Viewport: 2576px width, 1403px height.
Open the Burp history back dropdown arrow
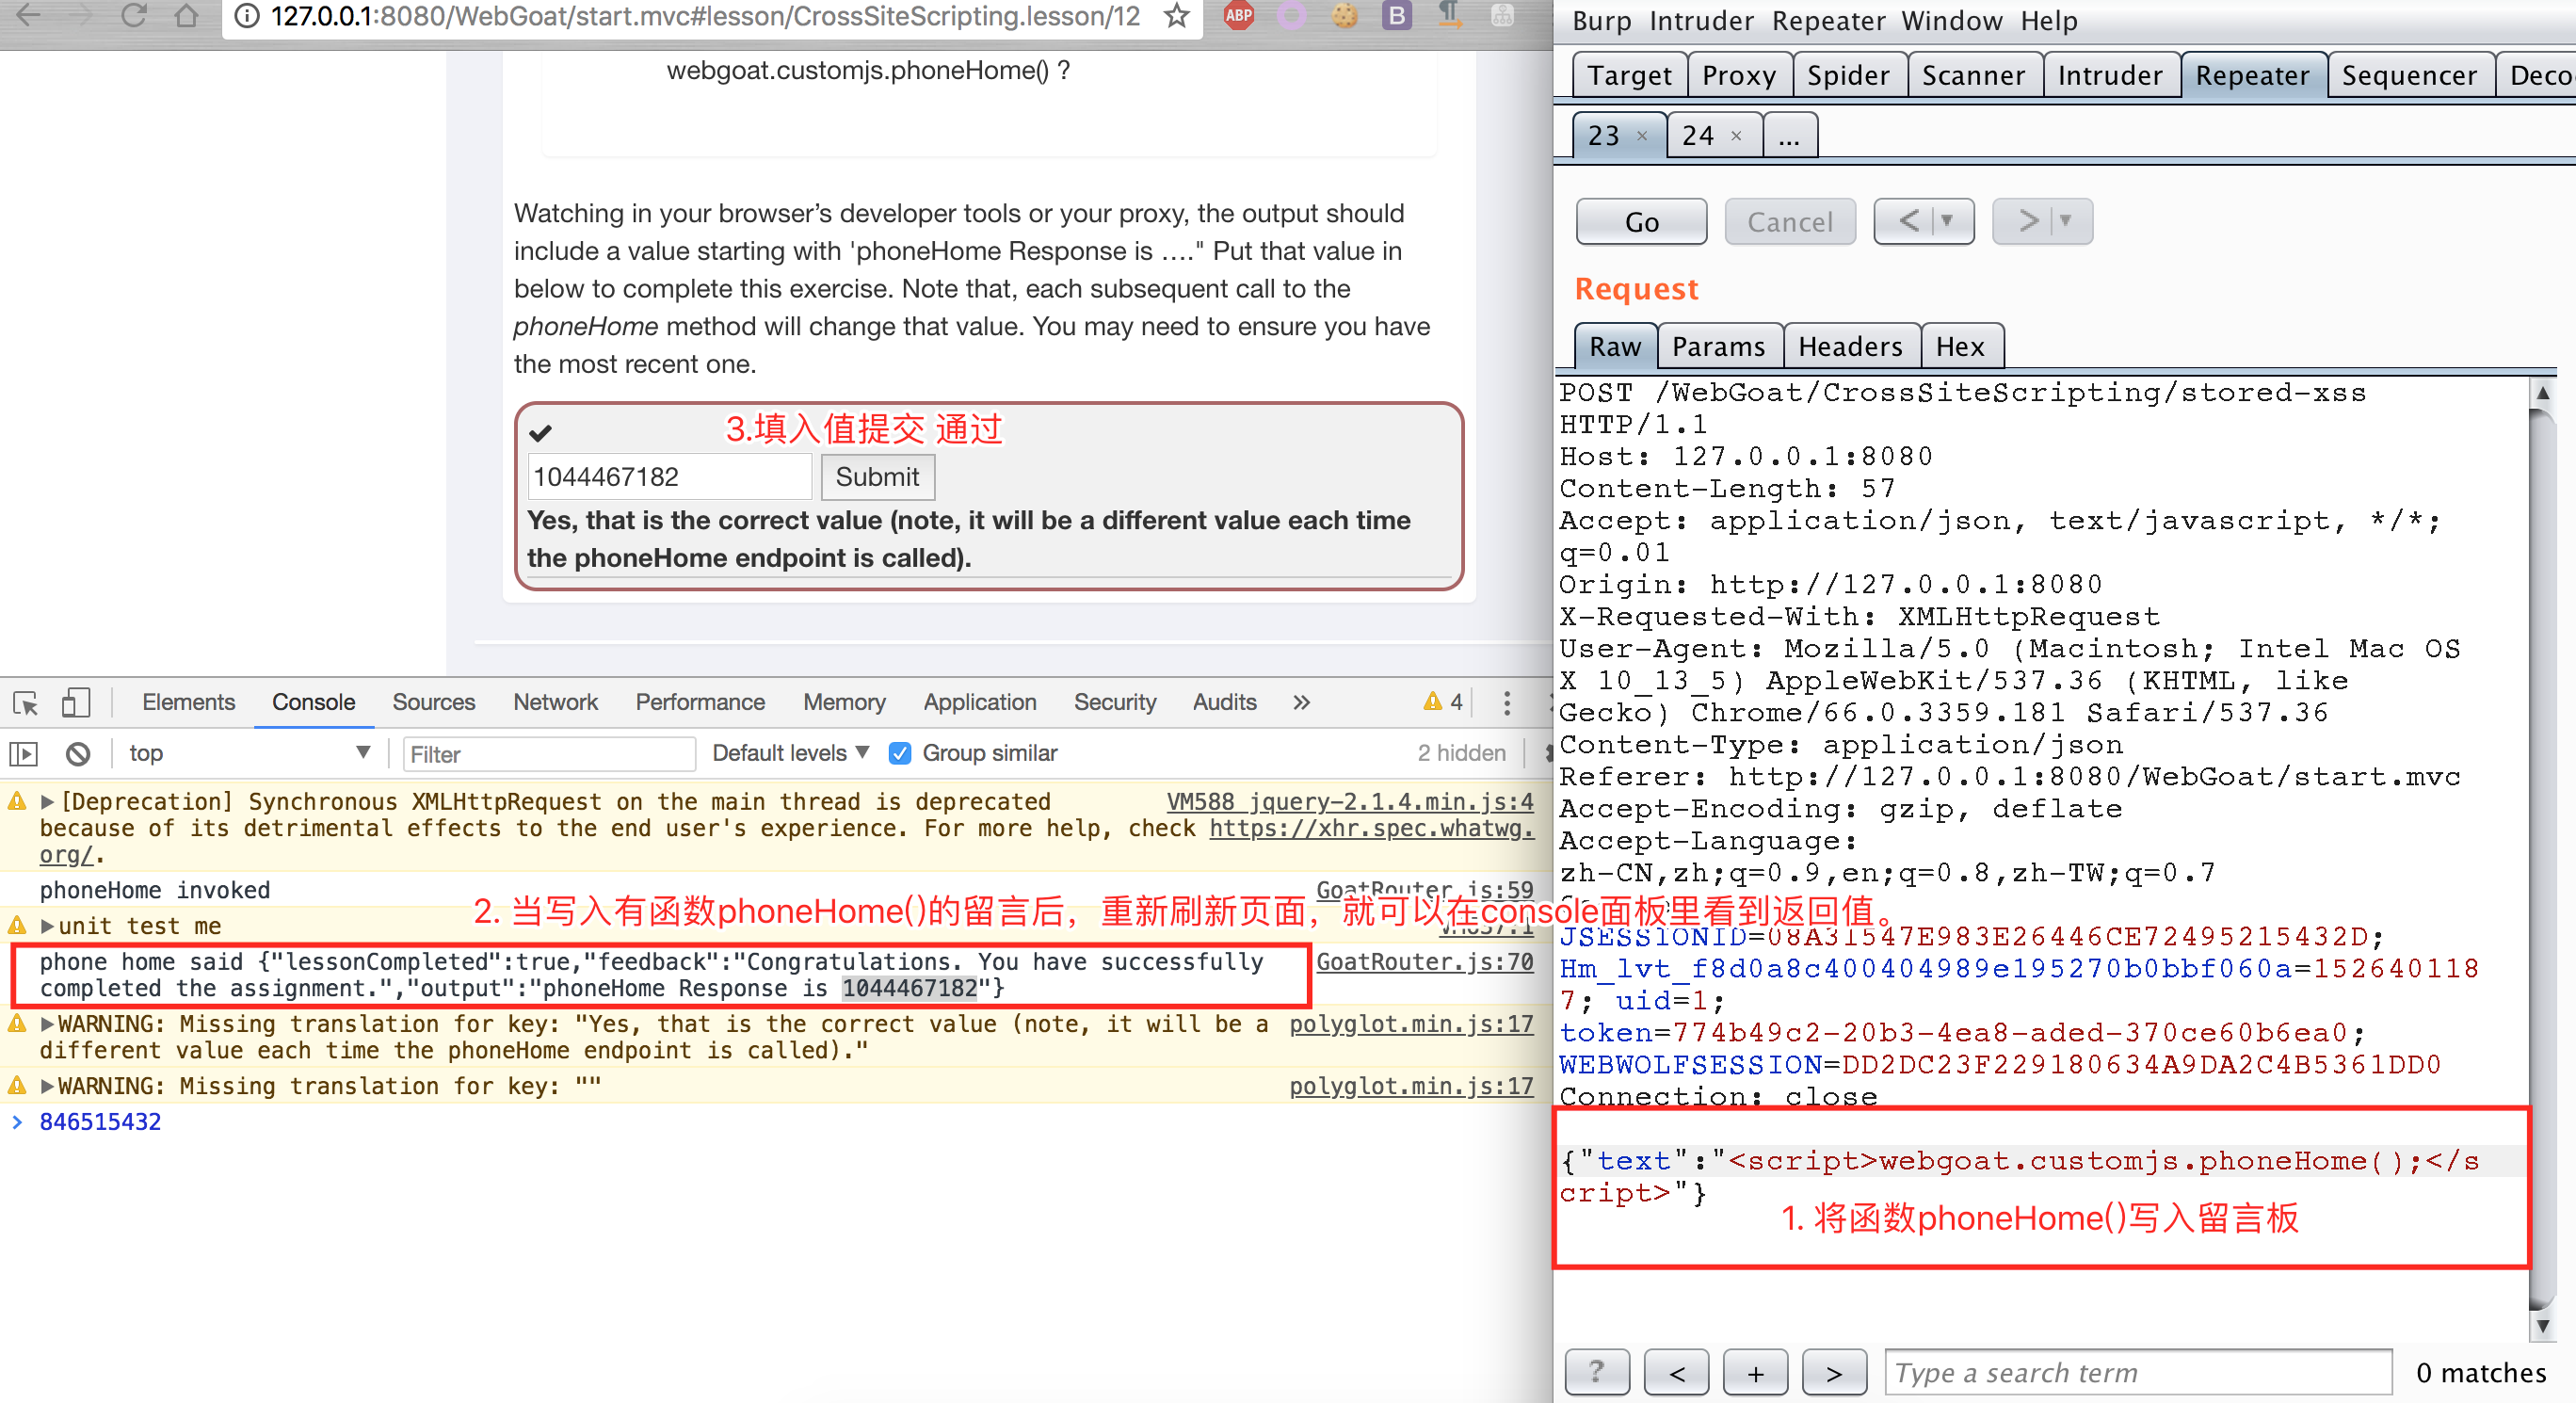[1947, 221]
